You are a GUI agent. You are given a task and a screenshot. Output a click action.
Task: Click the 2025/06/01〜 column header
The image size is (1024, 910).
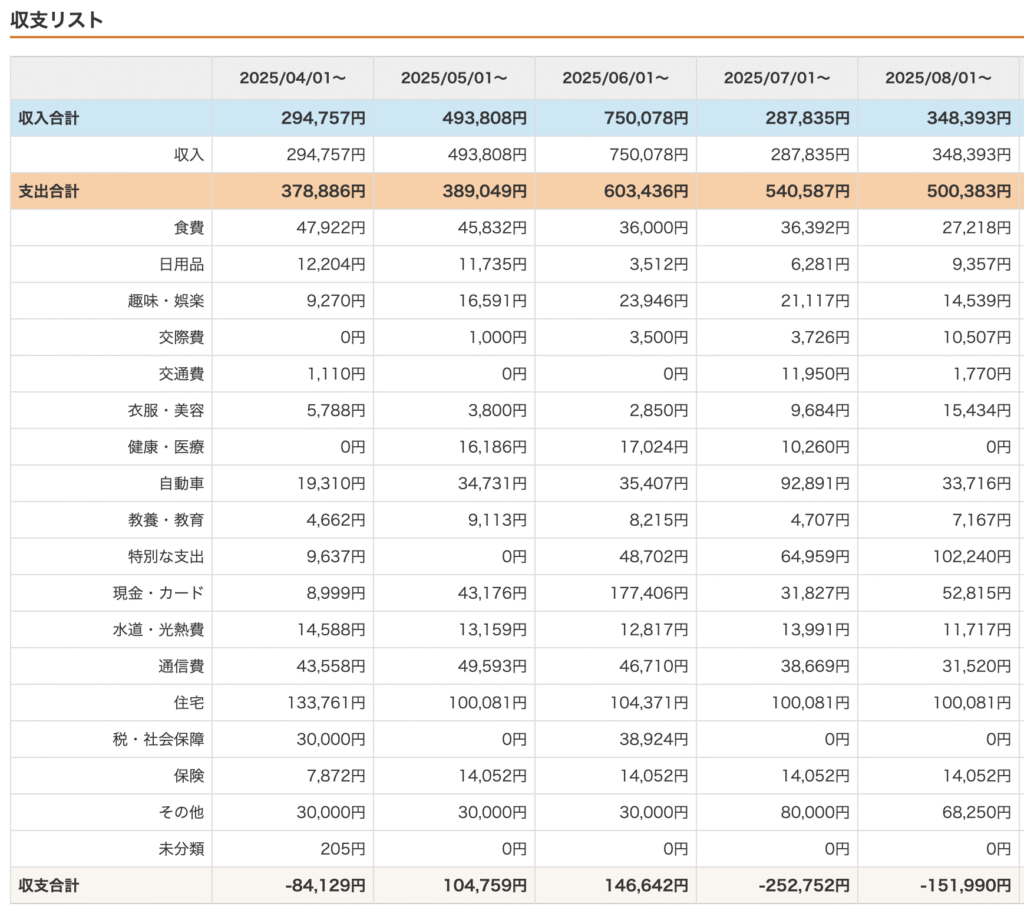tap(615, 78)
